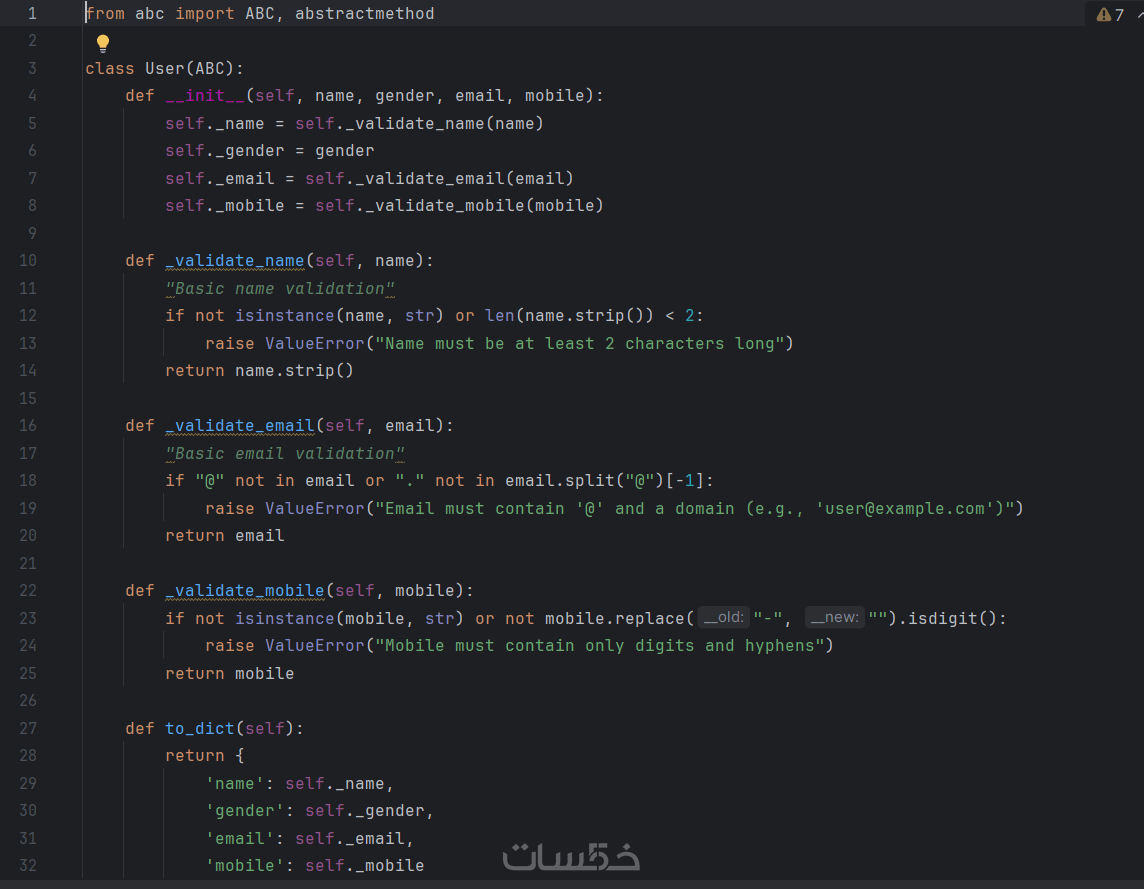Click 'return mobile' statement
The width and height of the screenshot is (1144, 889).
click(x=230, y=674)
